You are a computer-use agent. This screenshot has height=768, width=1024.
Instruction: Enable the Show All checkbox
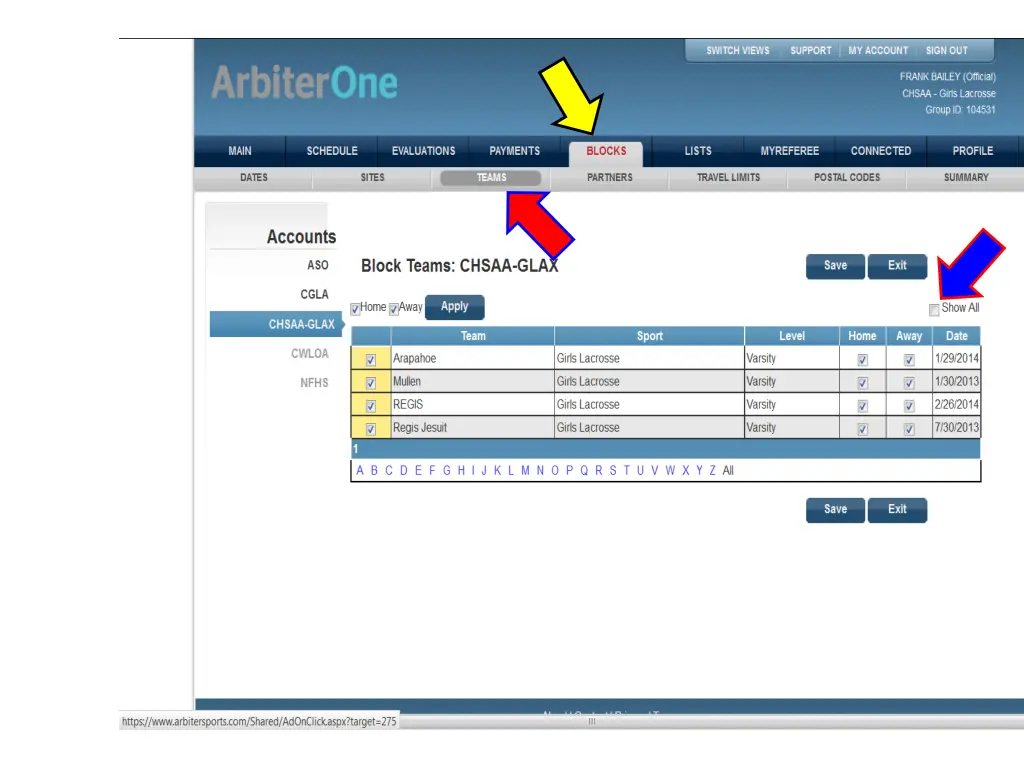935,310
